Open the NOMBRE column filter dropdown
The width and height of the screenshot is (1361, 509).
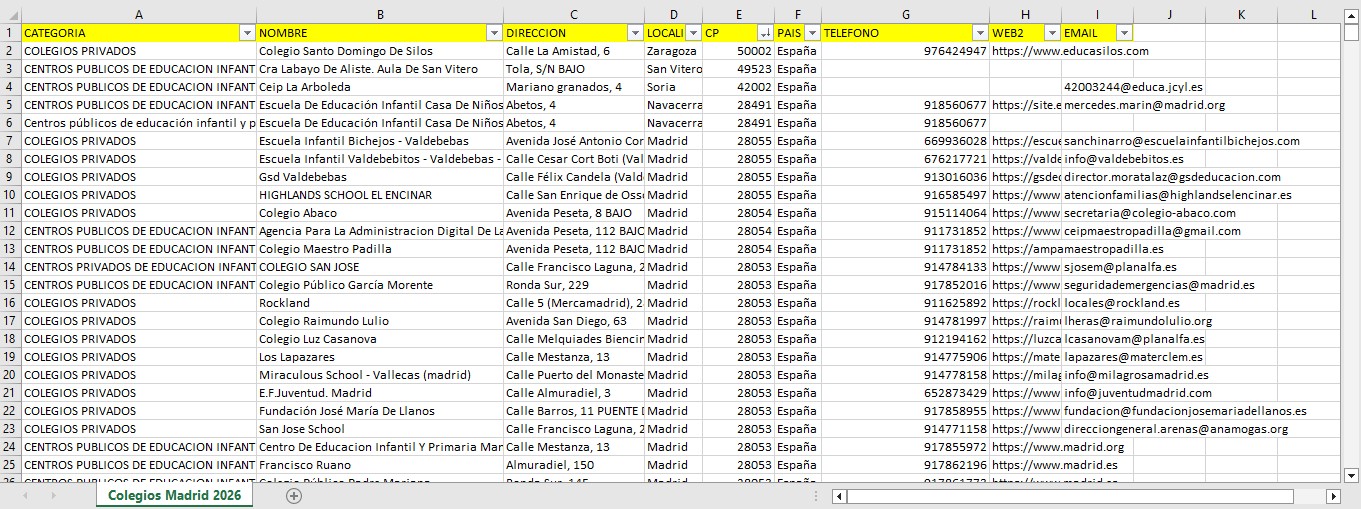(493, 33)
